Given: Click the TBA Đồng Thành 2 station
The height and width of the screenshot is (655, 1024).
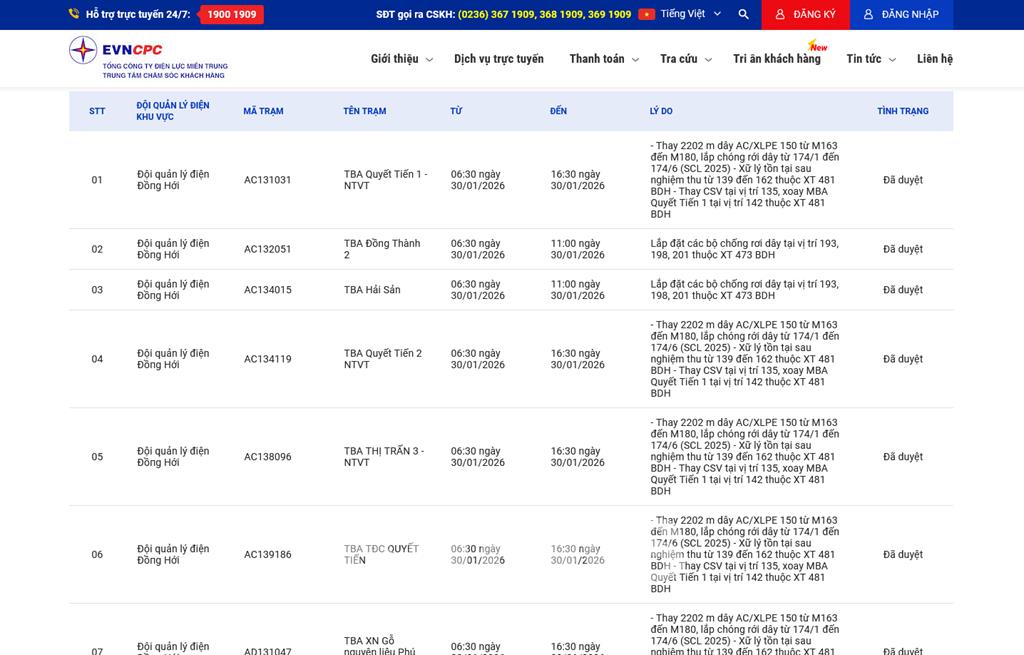Looking at the screenshot, I should tap(382, 249).
